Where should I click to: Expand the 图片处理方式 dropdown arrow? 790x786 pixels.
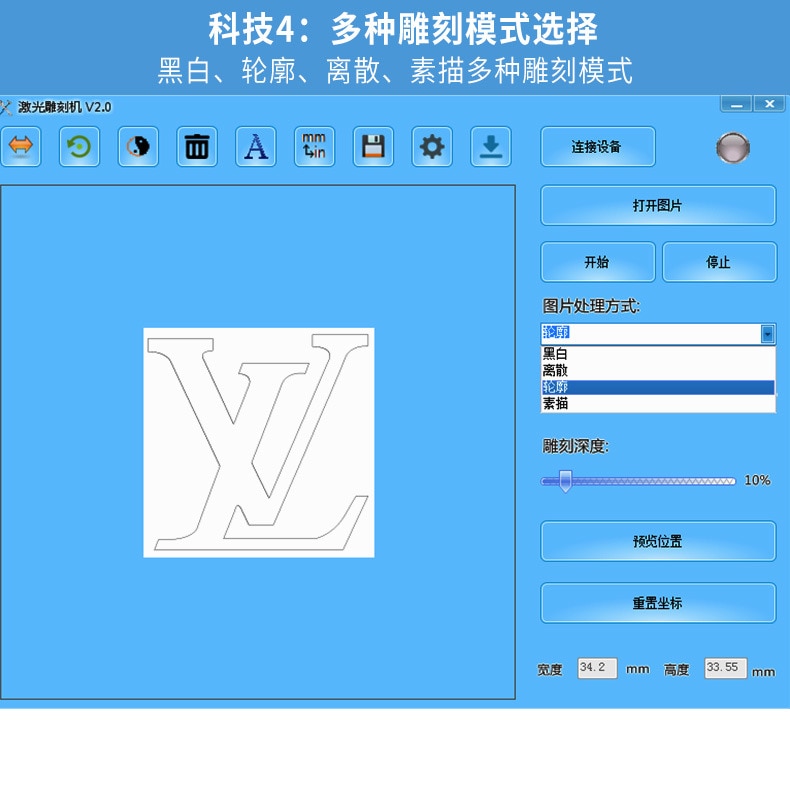767,334
